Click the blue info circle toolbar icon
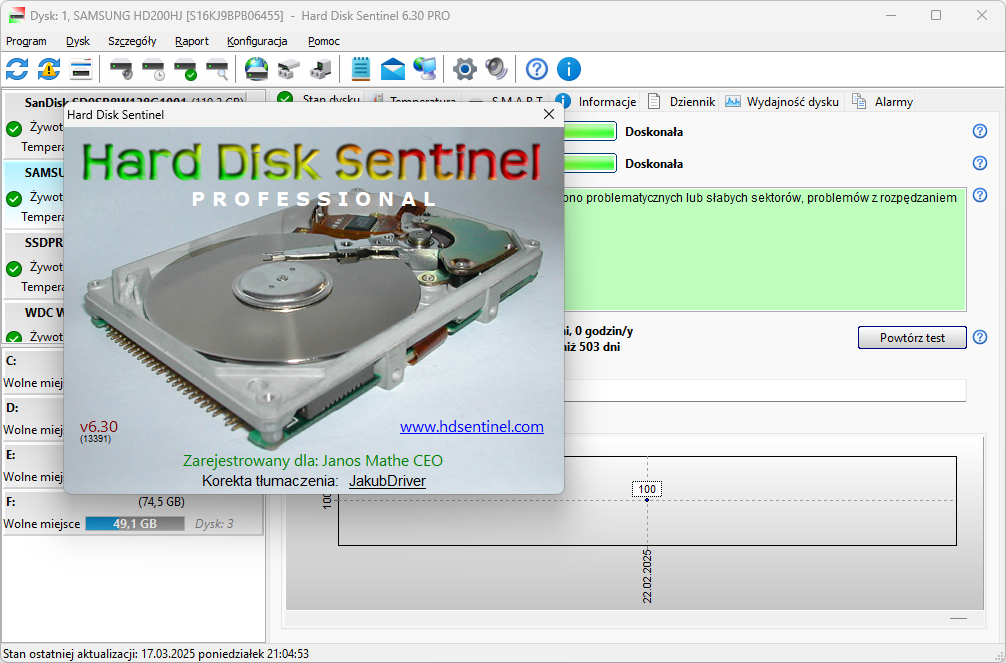Viewport: 1006px width, 663px height. 568,69
